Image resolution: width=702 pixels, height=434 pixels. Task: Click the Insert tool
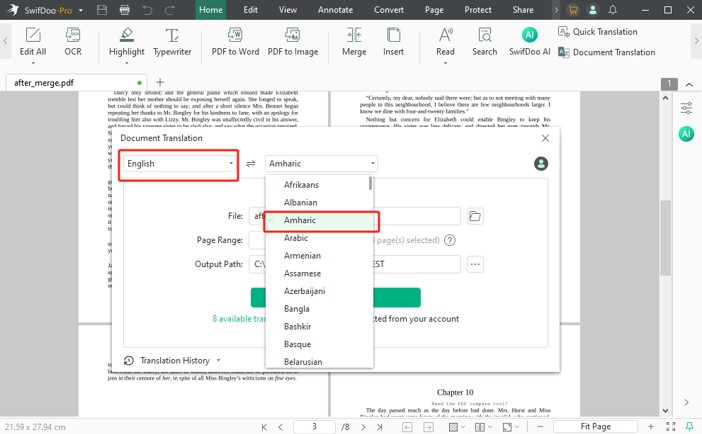(393, 41)
